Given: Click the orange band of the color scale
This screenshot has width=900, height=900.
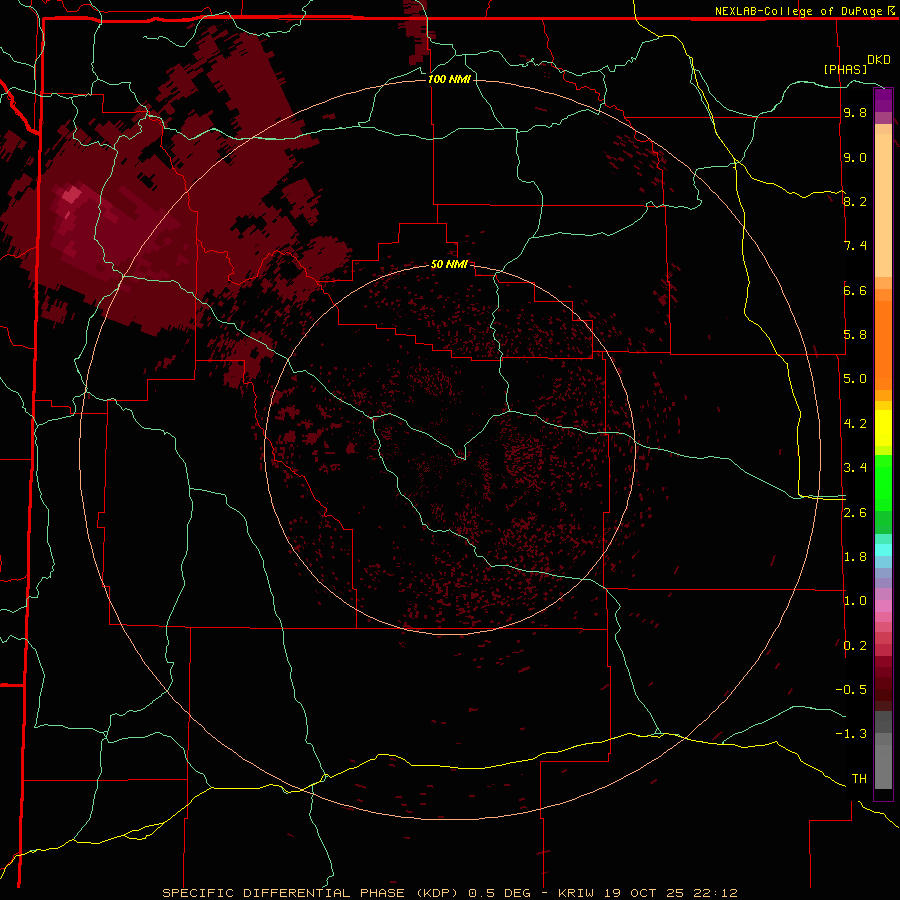Looking at the screenshot, I should (883, 344).
